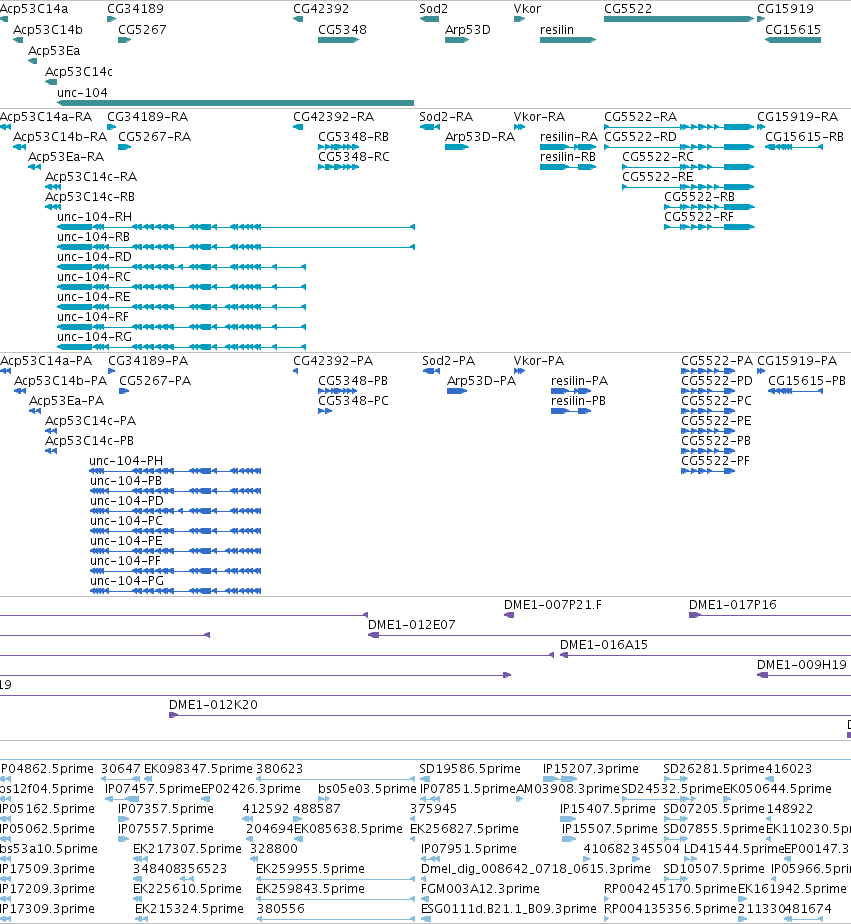Screen dimensions: 851x924
Task: Click protein unc-104-PD
Action: point(175,512)
